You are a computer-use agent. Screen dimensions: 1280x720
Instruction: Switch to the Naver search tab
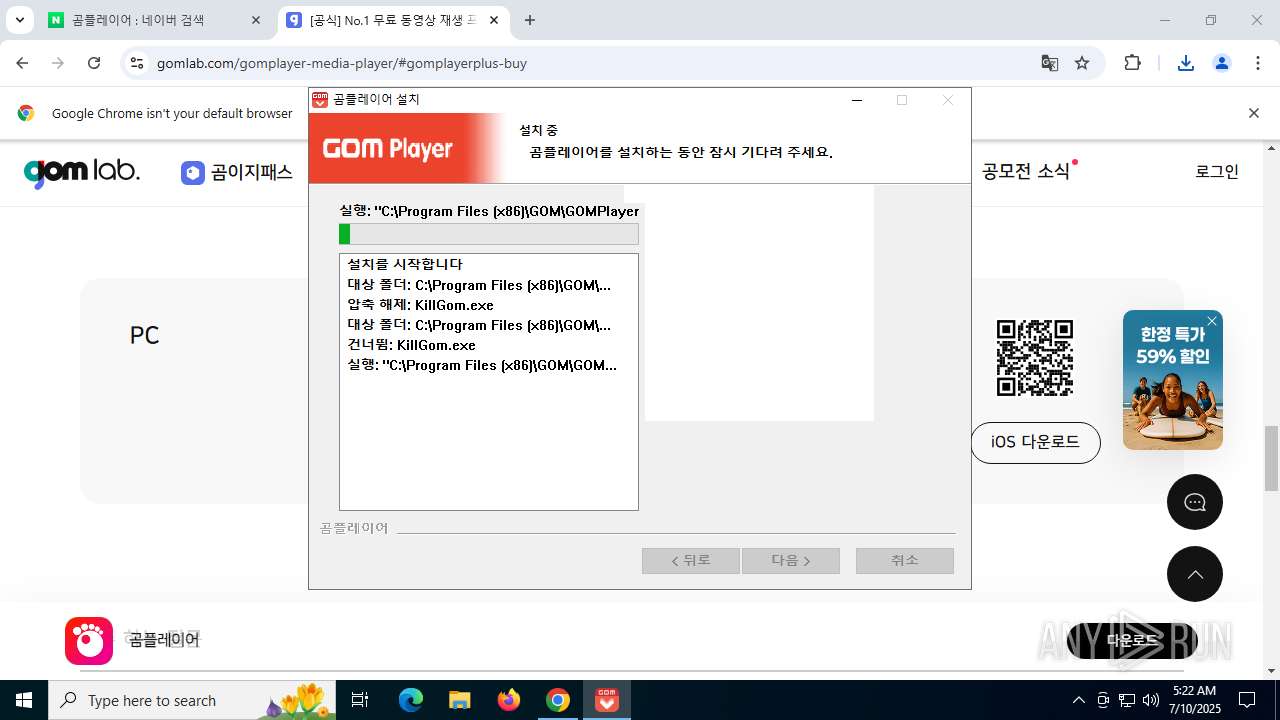[155, 20]
